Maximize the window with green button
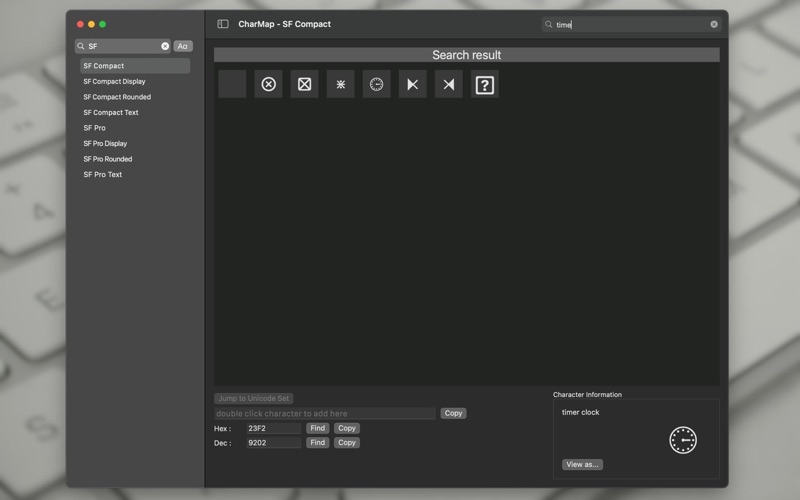800x500 pixels. coord(103,24)
